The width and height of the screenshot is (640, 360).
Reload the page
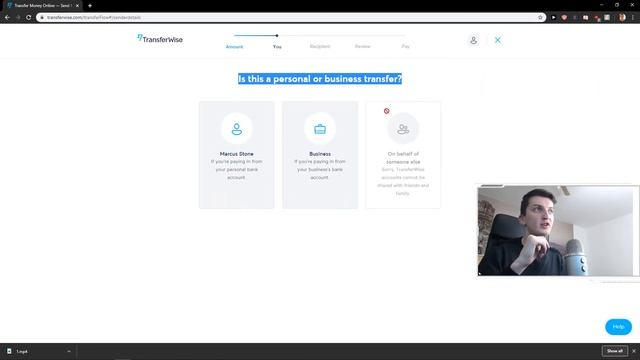[x=29, y=17]
